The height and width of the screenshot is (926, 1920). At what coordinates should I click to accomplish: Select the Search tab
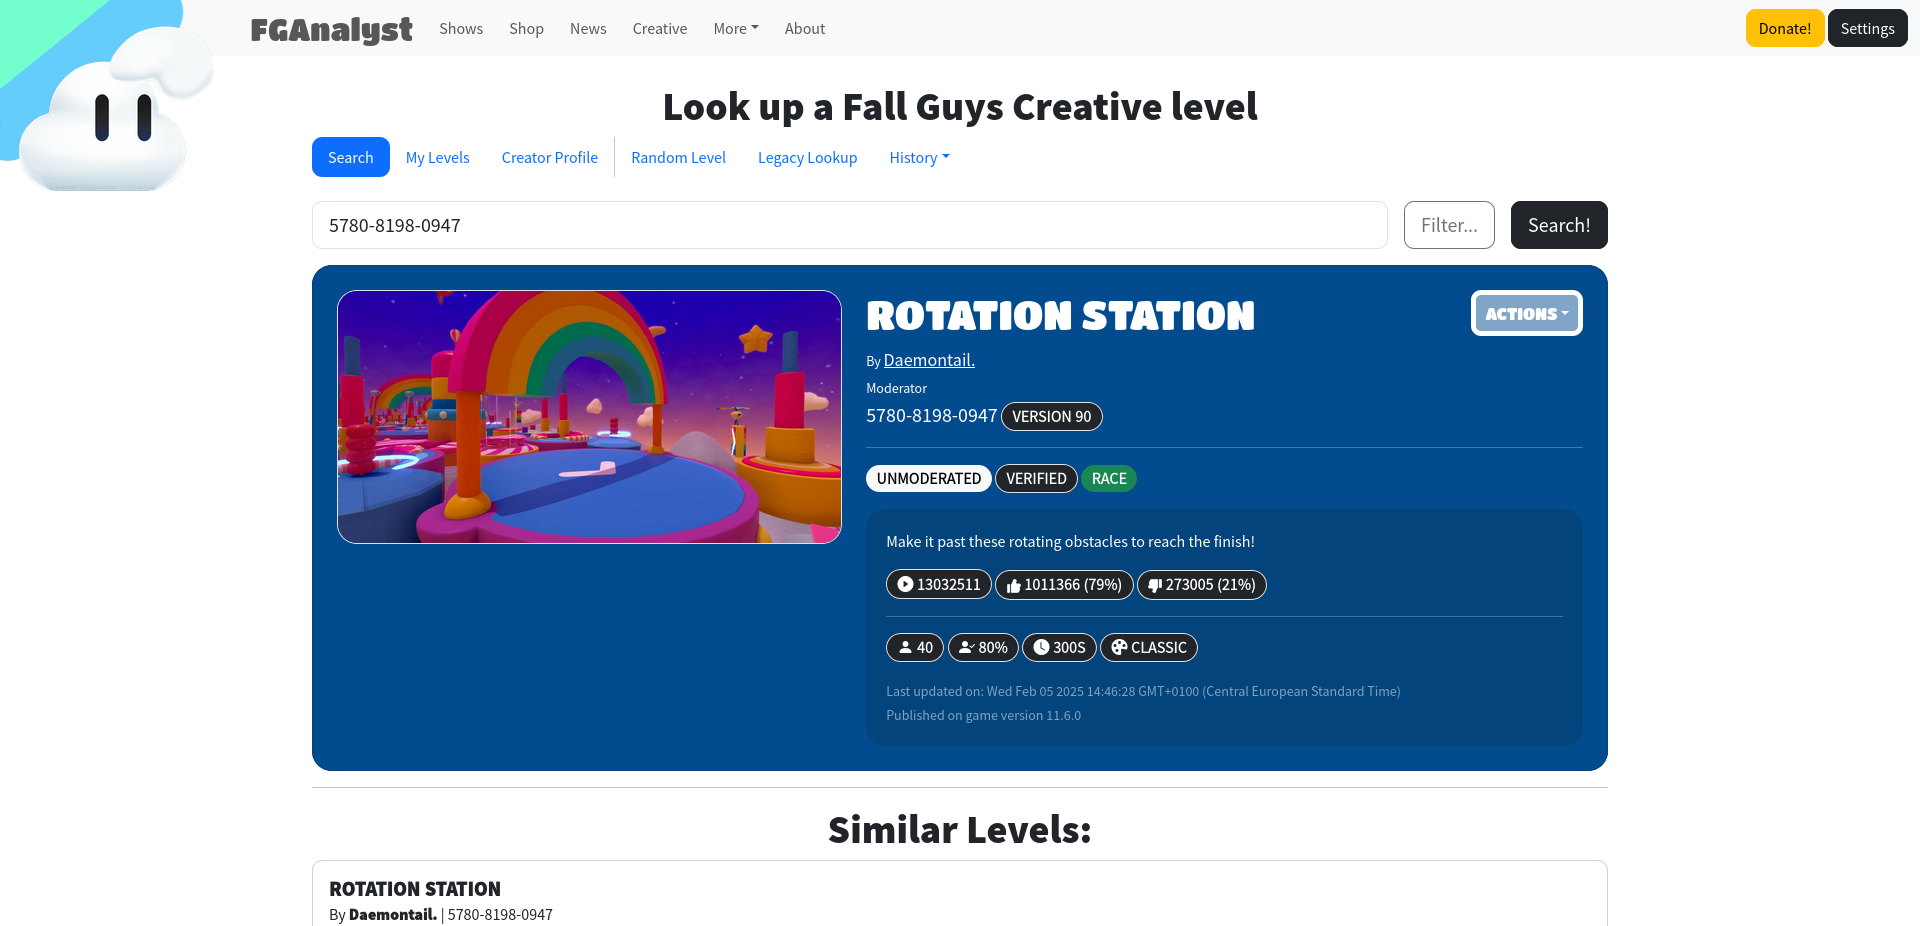click(351, 157)
